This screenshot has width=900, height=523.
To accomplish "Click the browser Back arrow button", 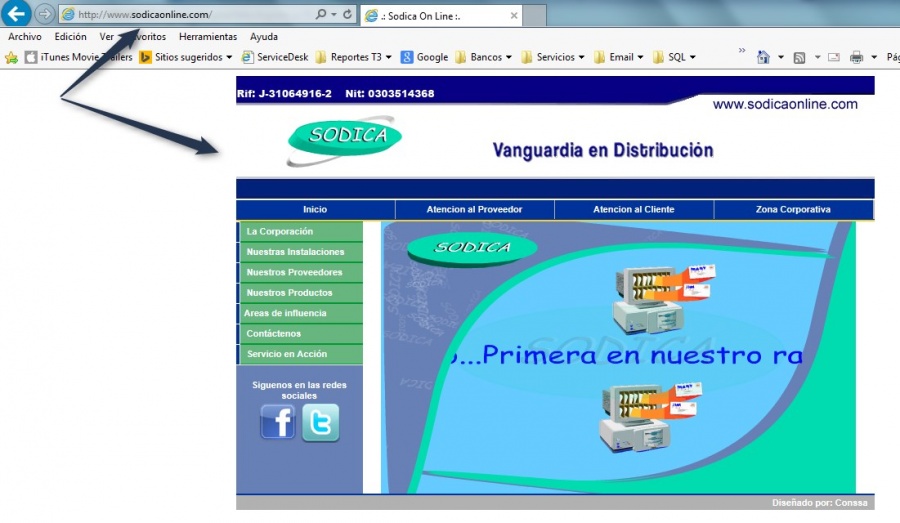I will click(x=16, y=13).
